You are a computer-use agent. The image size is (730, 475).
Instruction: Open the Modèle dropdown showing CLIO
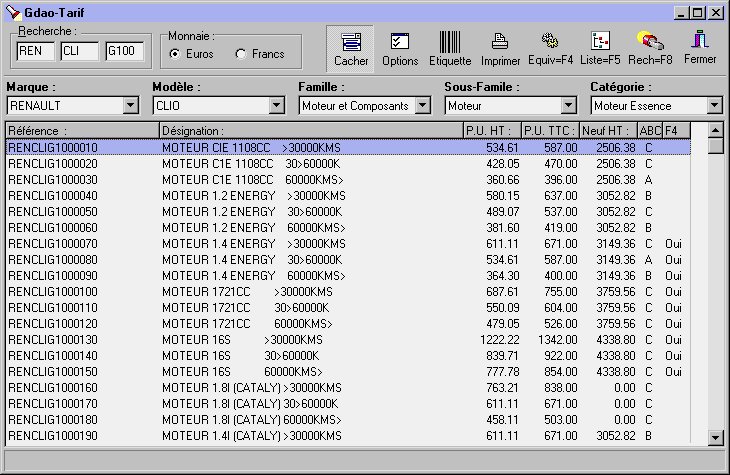[x=277, y=105]
